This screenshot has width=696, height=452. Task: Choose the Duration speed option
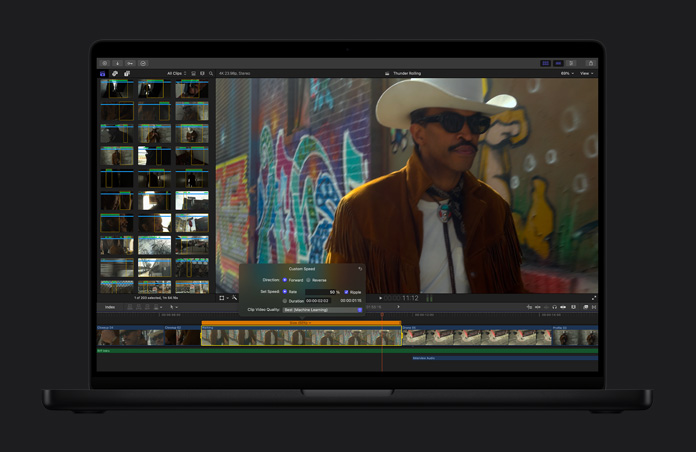(285, 300)
